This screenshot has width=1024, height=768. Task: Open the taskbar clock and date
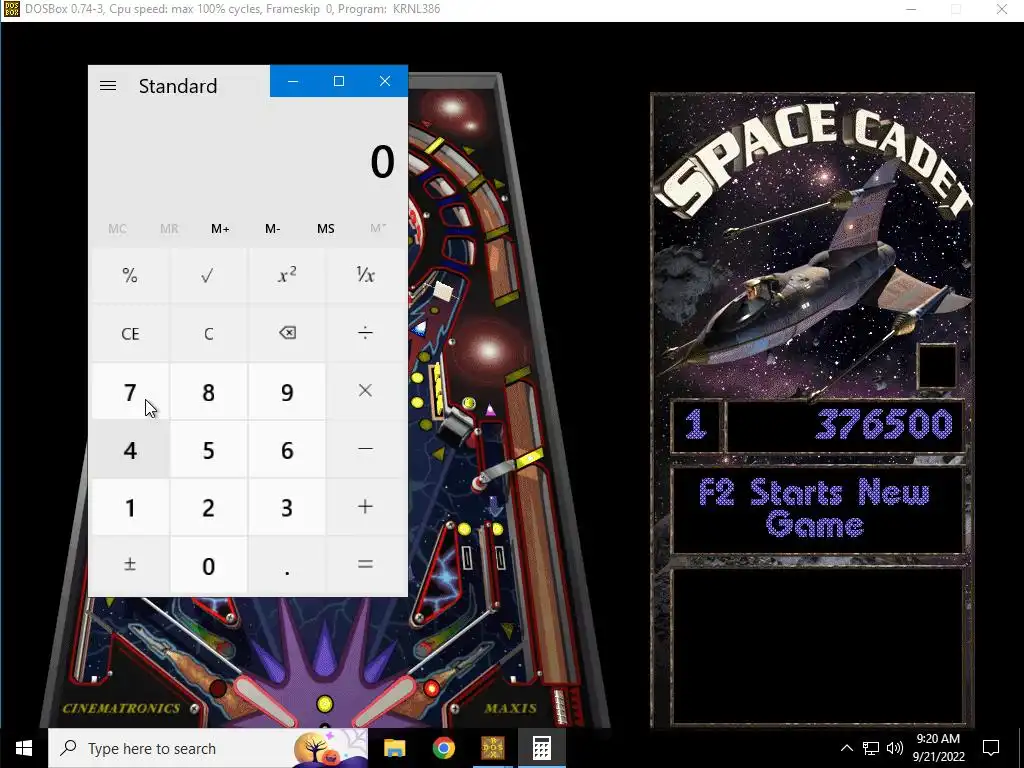click(938, 748)
